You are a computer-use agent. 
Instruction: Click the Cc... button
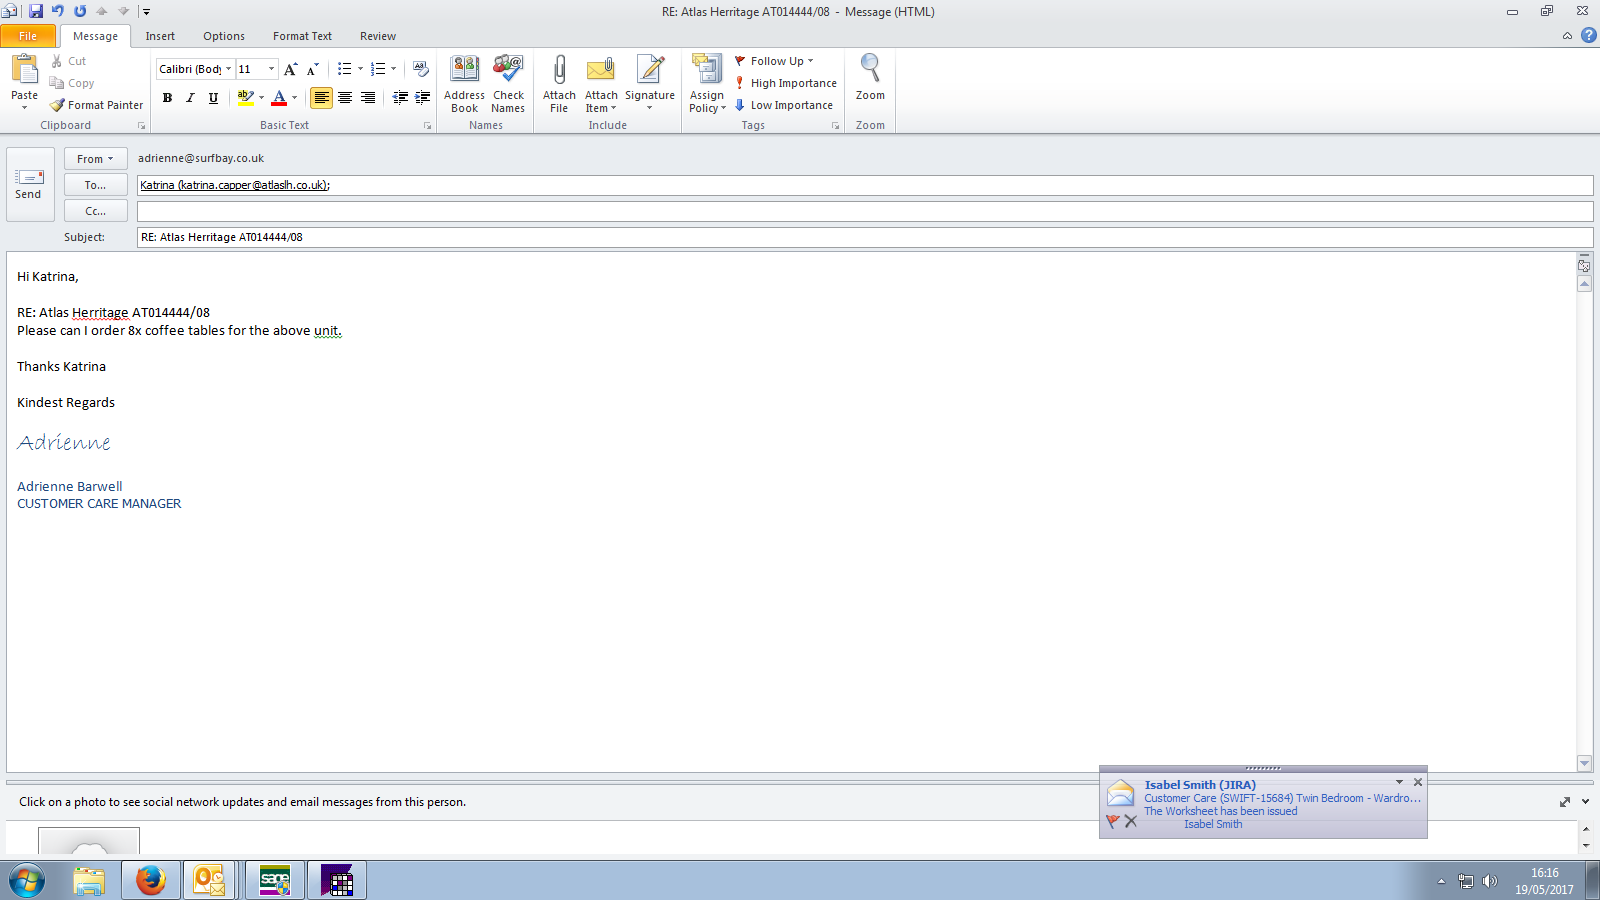point(95,211)
